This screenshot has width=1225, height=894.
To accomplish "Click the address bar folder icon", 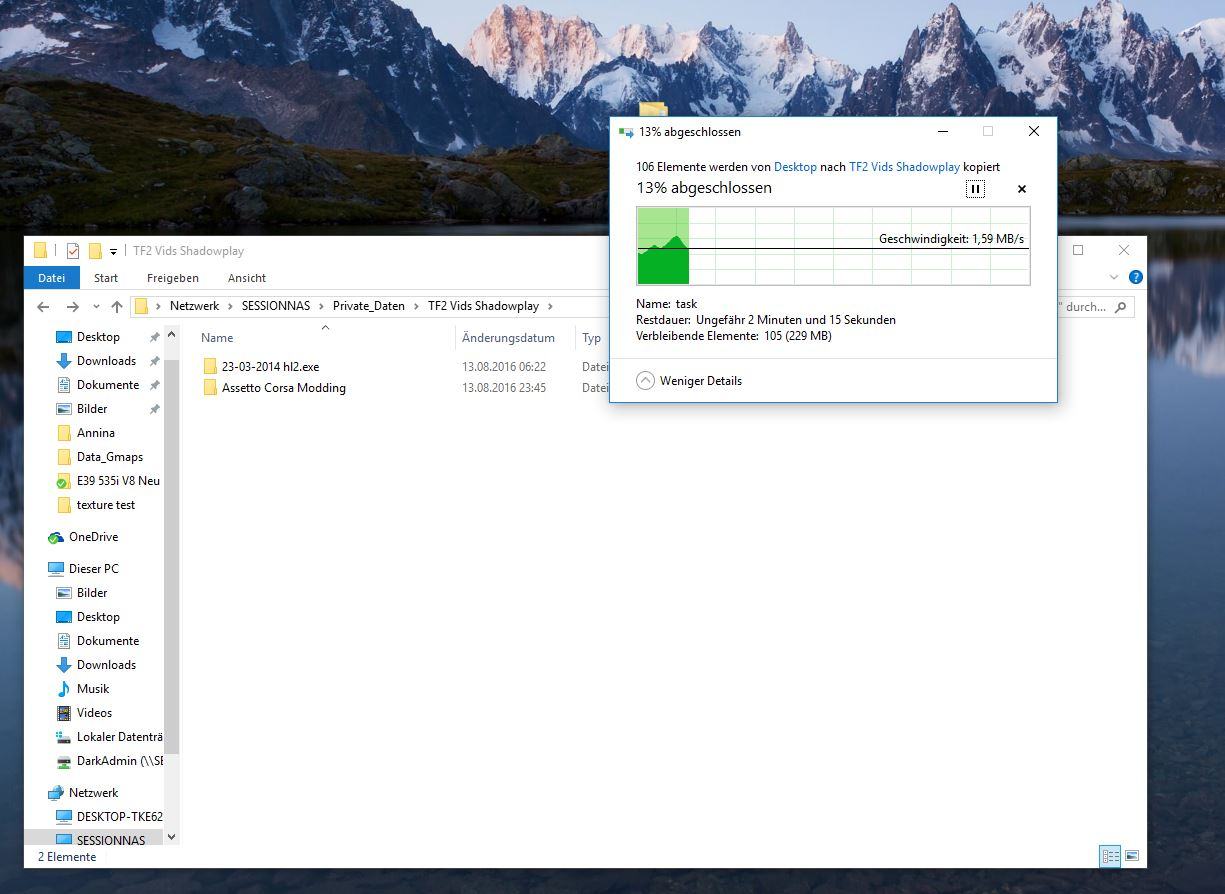I will pyautogui.click(x=142, y=306).
